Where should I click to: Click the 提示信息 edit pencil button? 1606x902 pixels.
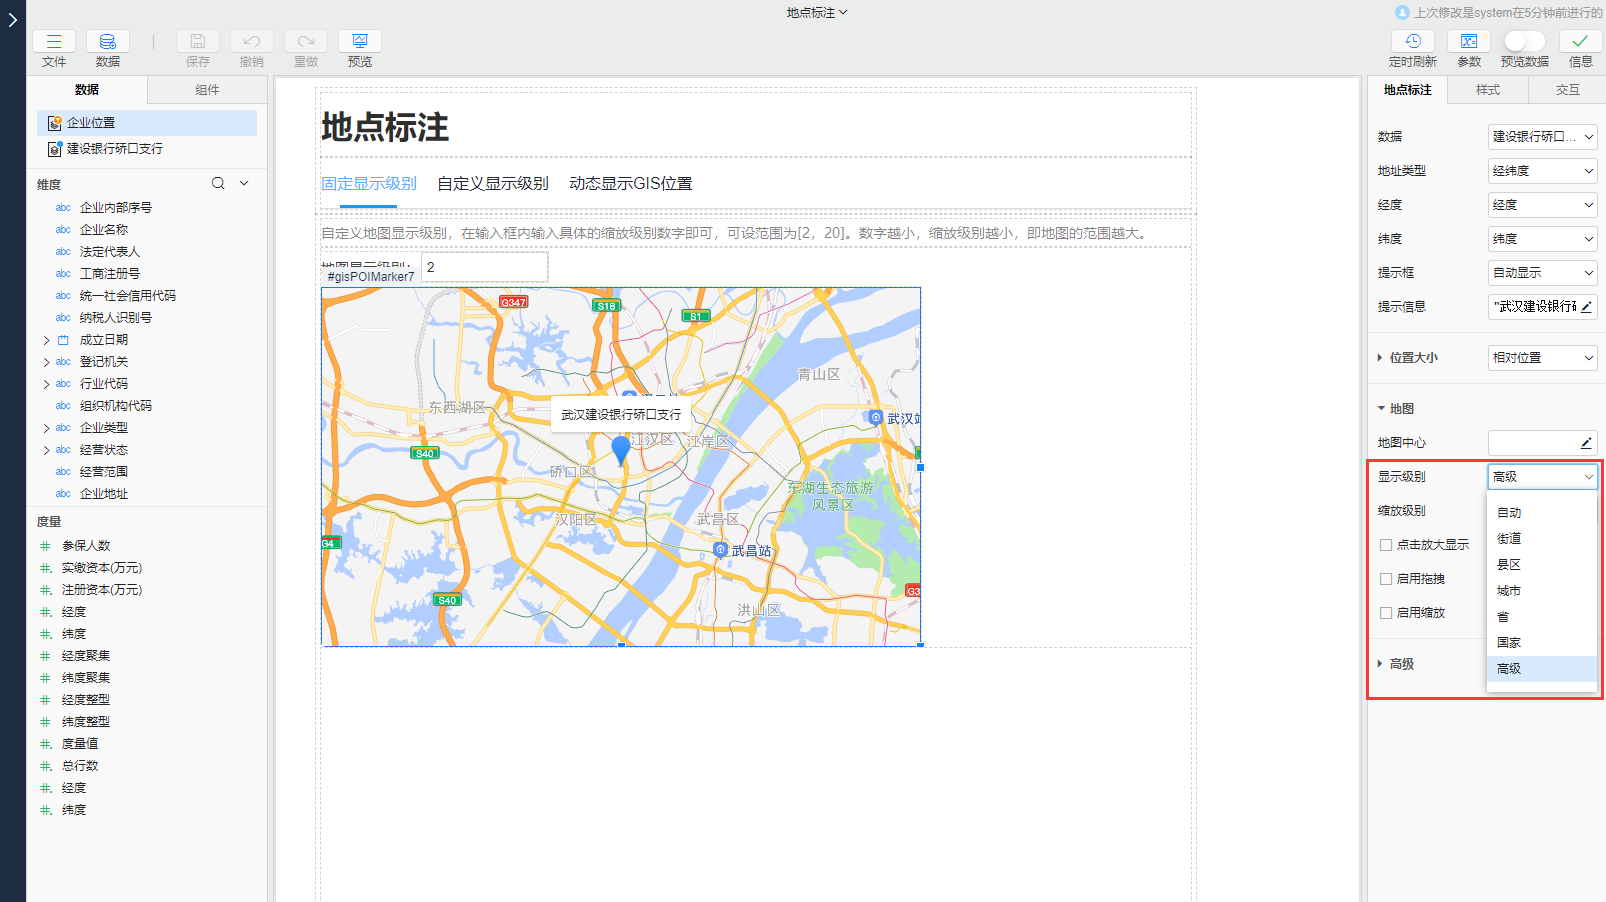(x=1588, y=307)
